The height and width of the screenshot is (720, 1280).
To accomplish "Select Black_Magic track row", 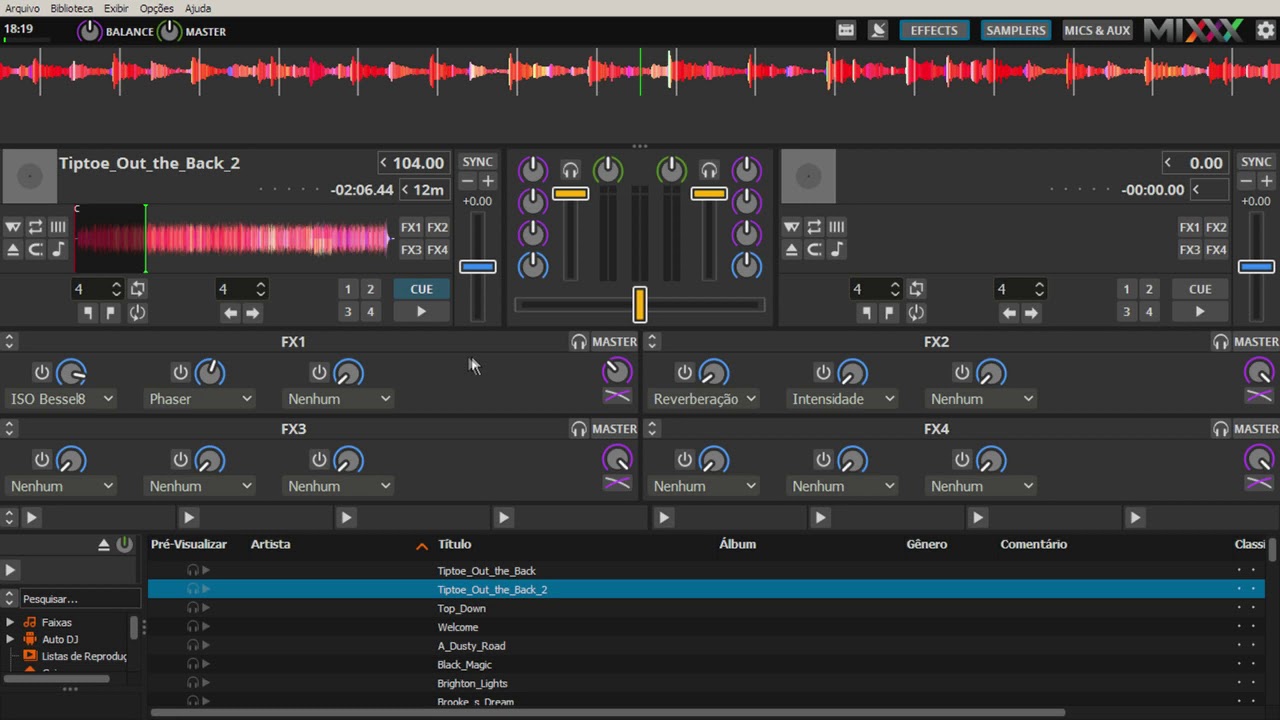I will click(x=706, y=665).
